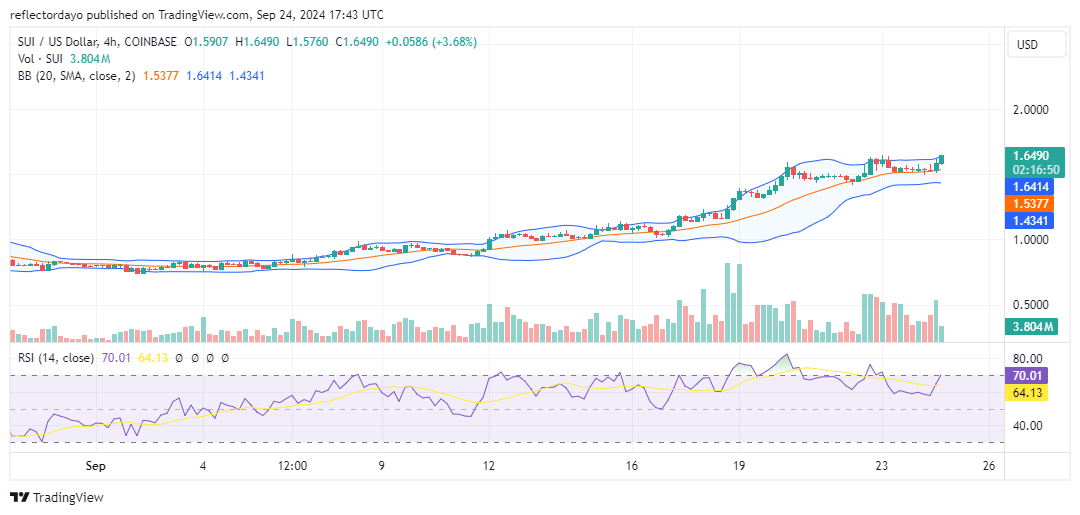Image resolution: width=1080 pixels, height=515 pixels.
Task: Click the 64.13 RSI average tag
Action: click(x=1026, y=394)
